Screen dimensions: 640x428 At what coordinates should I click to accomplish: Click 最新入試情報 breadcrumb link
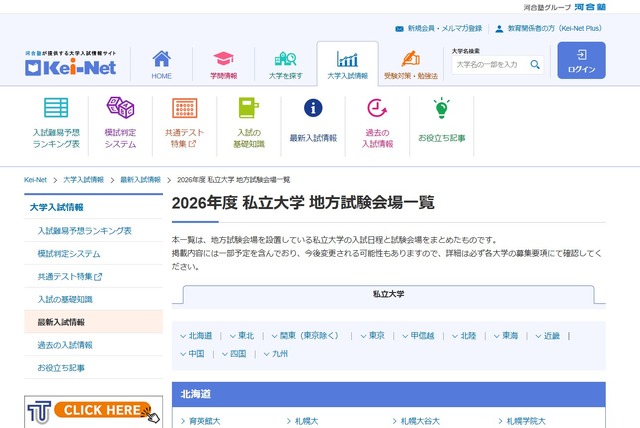tap(140, 180)
